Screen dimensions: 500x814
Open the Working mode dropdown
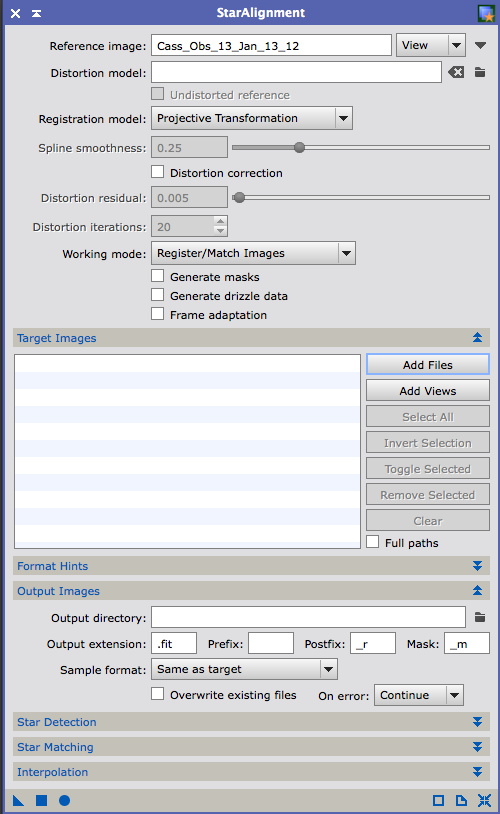[253, 253]
